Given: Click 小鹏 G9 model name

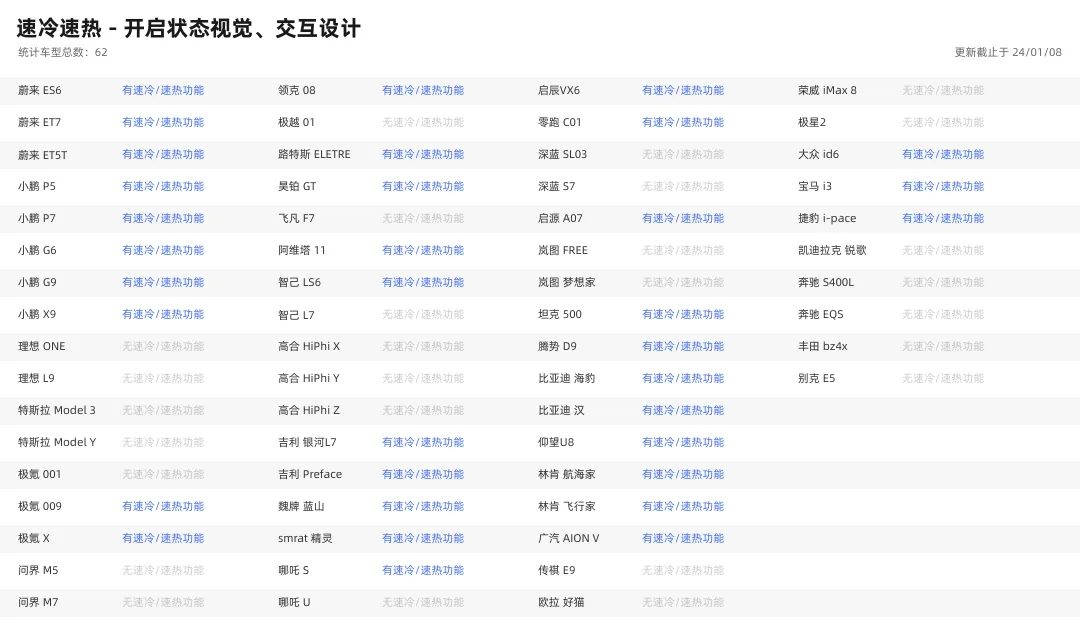Looking at the screenshot, I should tap(37, 282).
